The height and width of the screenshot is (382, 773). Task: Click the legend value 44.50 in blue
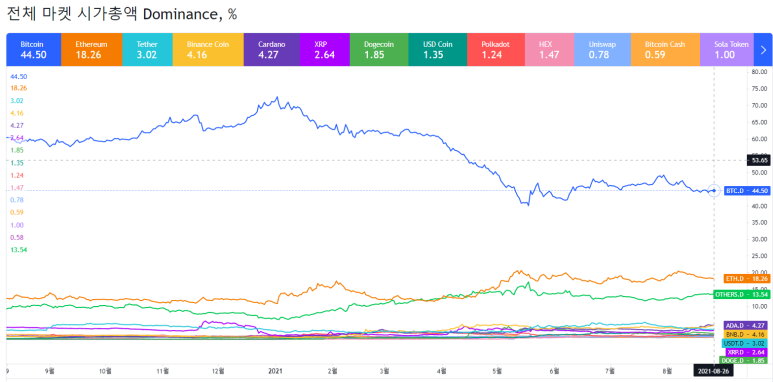19,76
